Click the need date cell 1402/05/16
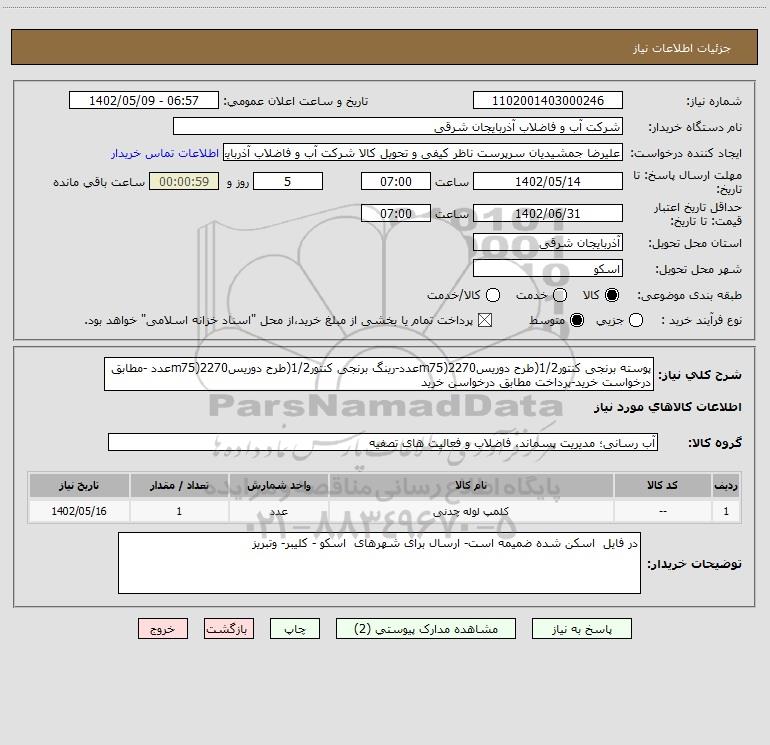The image size is (770, 745). (x=79, y=511)
